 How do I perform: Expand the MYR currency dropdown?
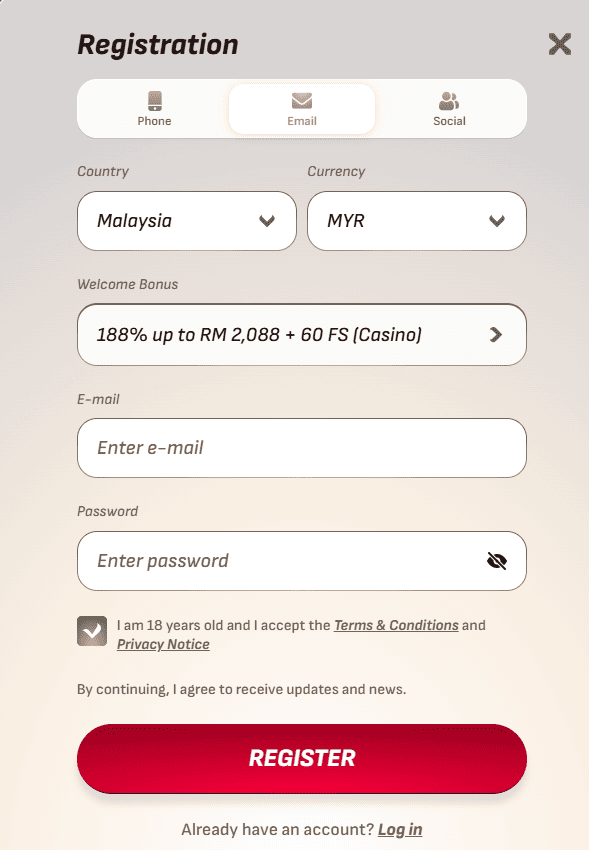(417, 221)
